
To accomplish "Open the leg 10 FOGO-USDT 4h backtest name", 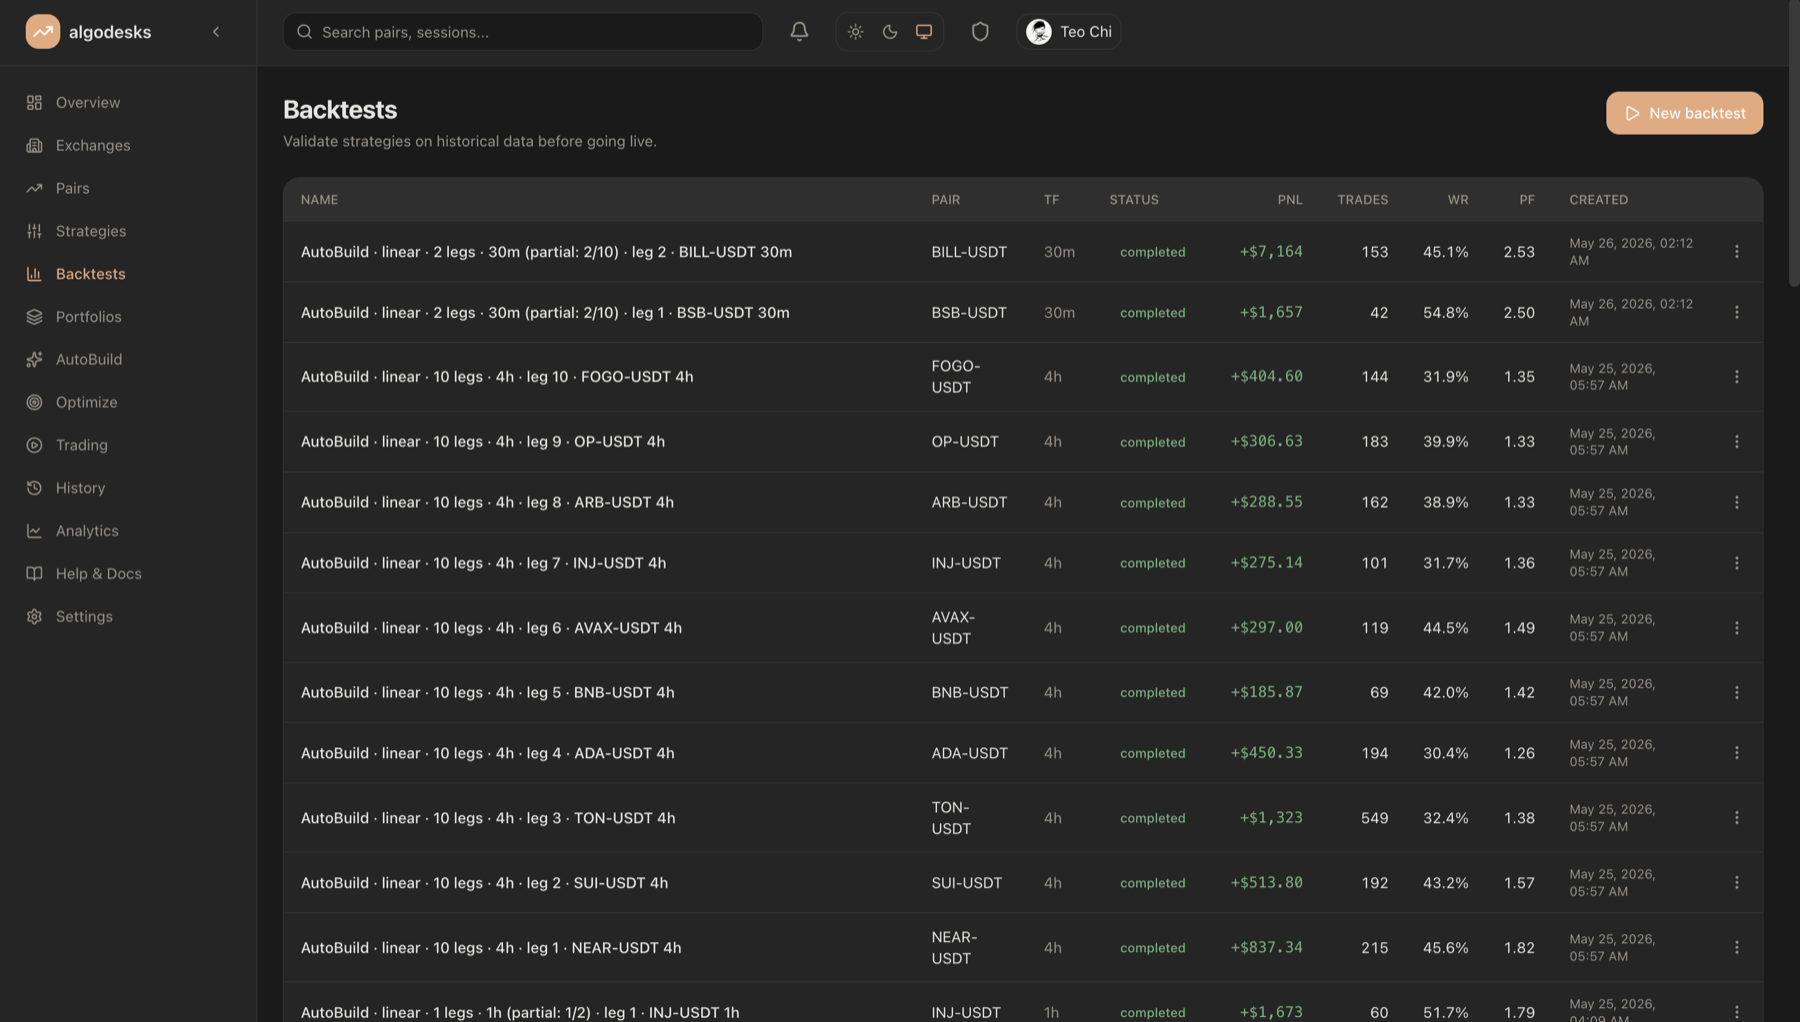I will [x=497, y=377].
